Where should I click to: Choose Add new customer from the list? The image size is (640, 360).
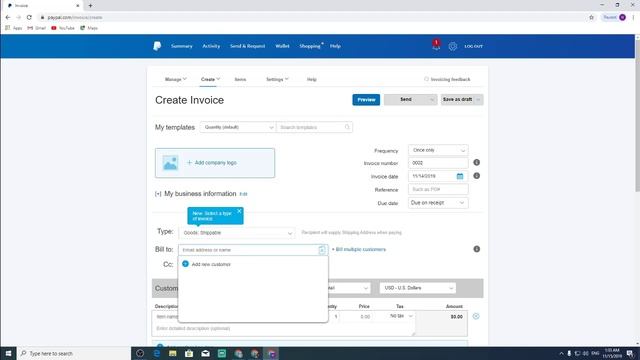click(x=211, y=264)
